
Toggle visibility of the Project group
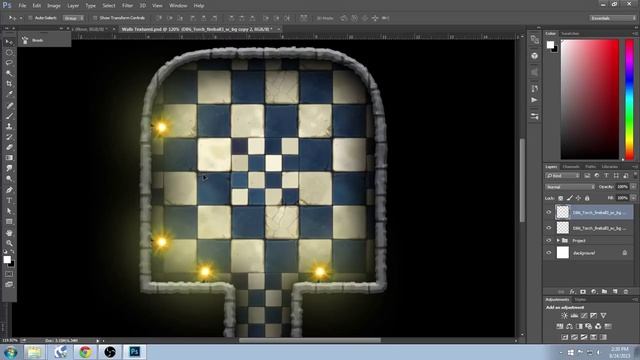point(549,241)
